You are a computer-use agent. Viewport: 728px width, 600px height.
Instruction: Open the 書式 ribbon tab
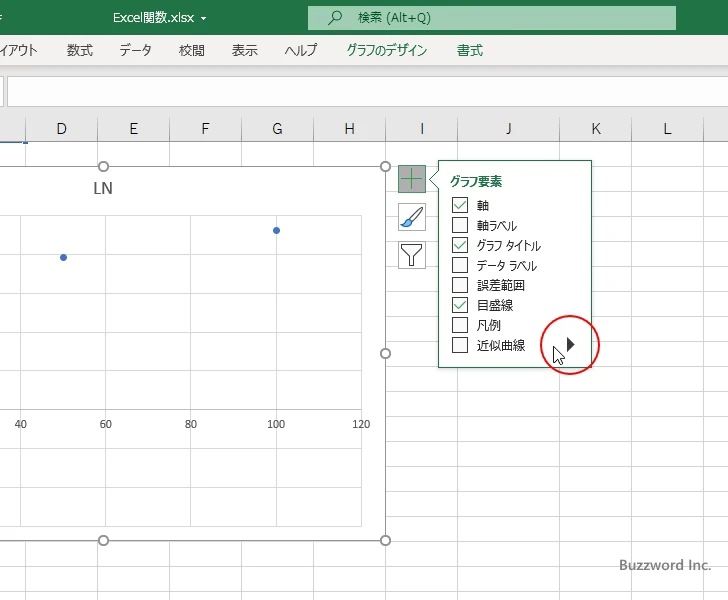click(x=470, y=50)
